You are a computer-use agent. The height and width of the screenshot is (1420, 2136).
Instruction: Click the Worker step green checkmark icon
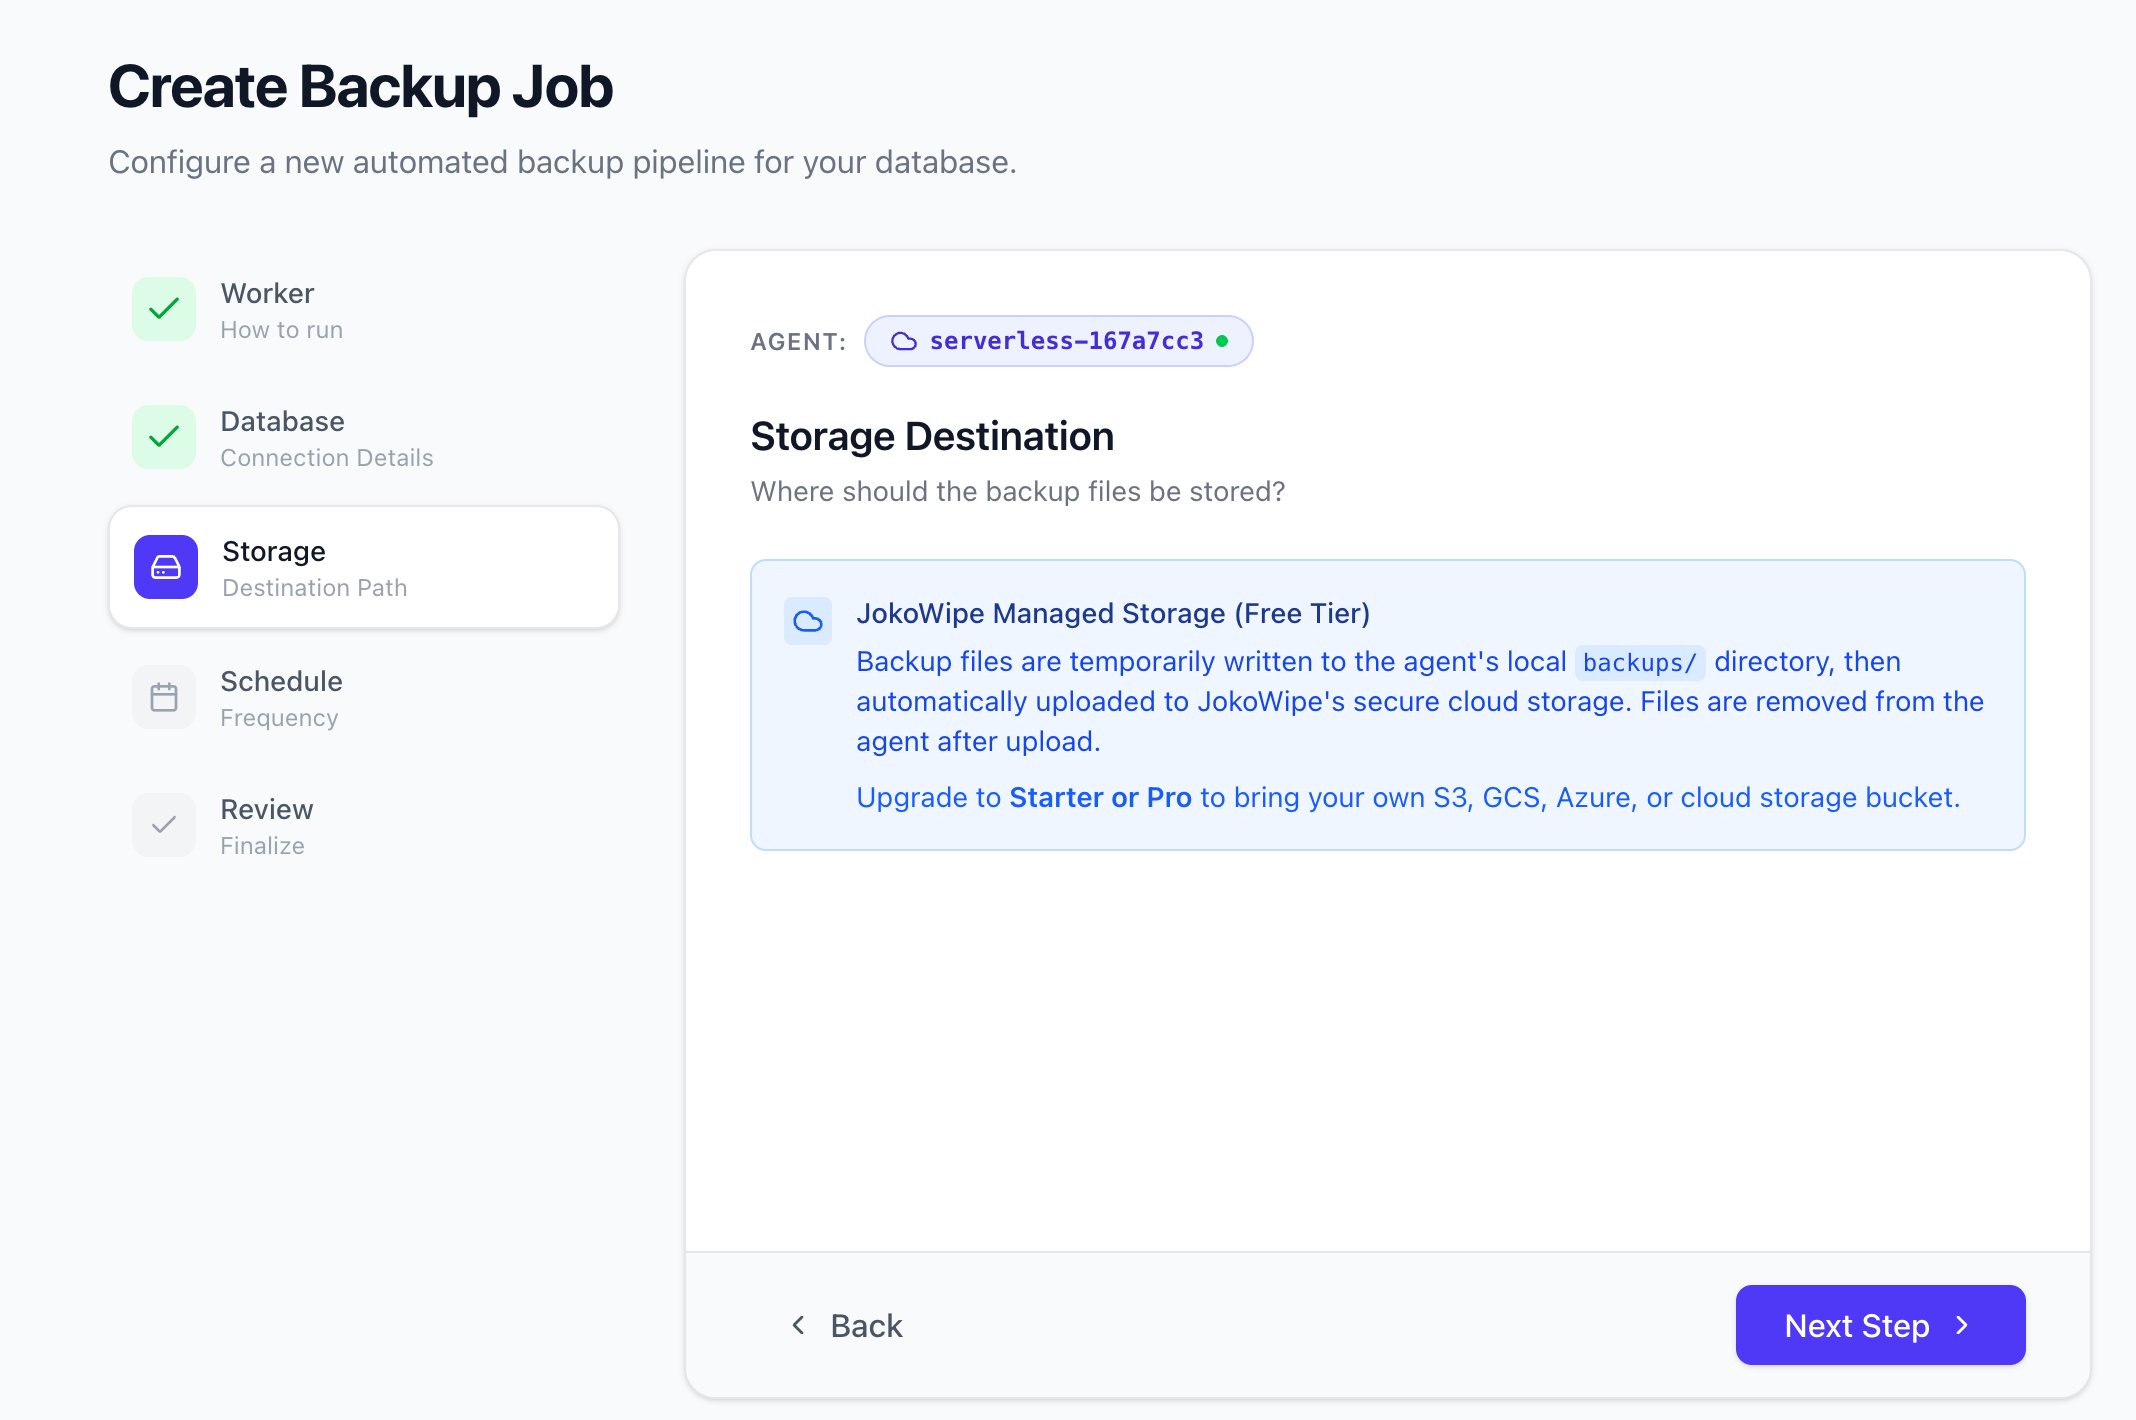tap(164, 309)
